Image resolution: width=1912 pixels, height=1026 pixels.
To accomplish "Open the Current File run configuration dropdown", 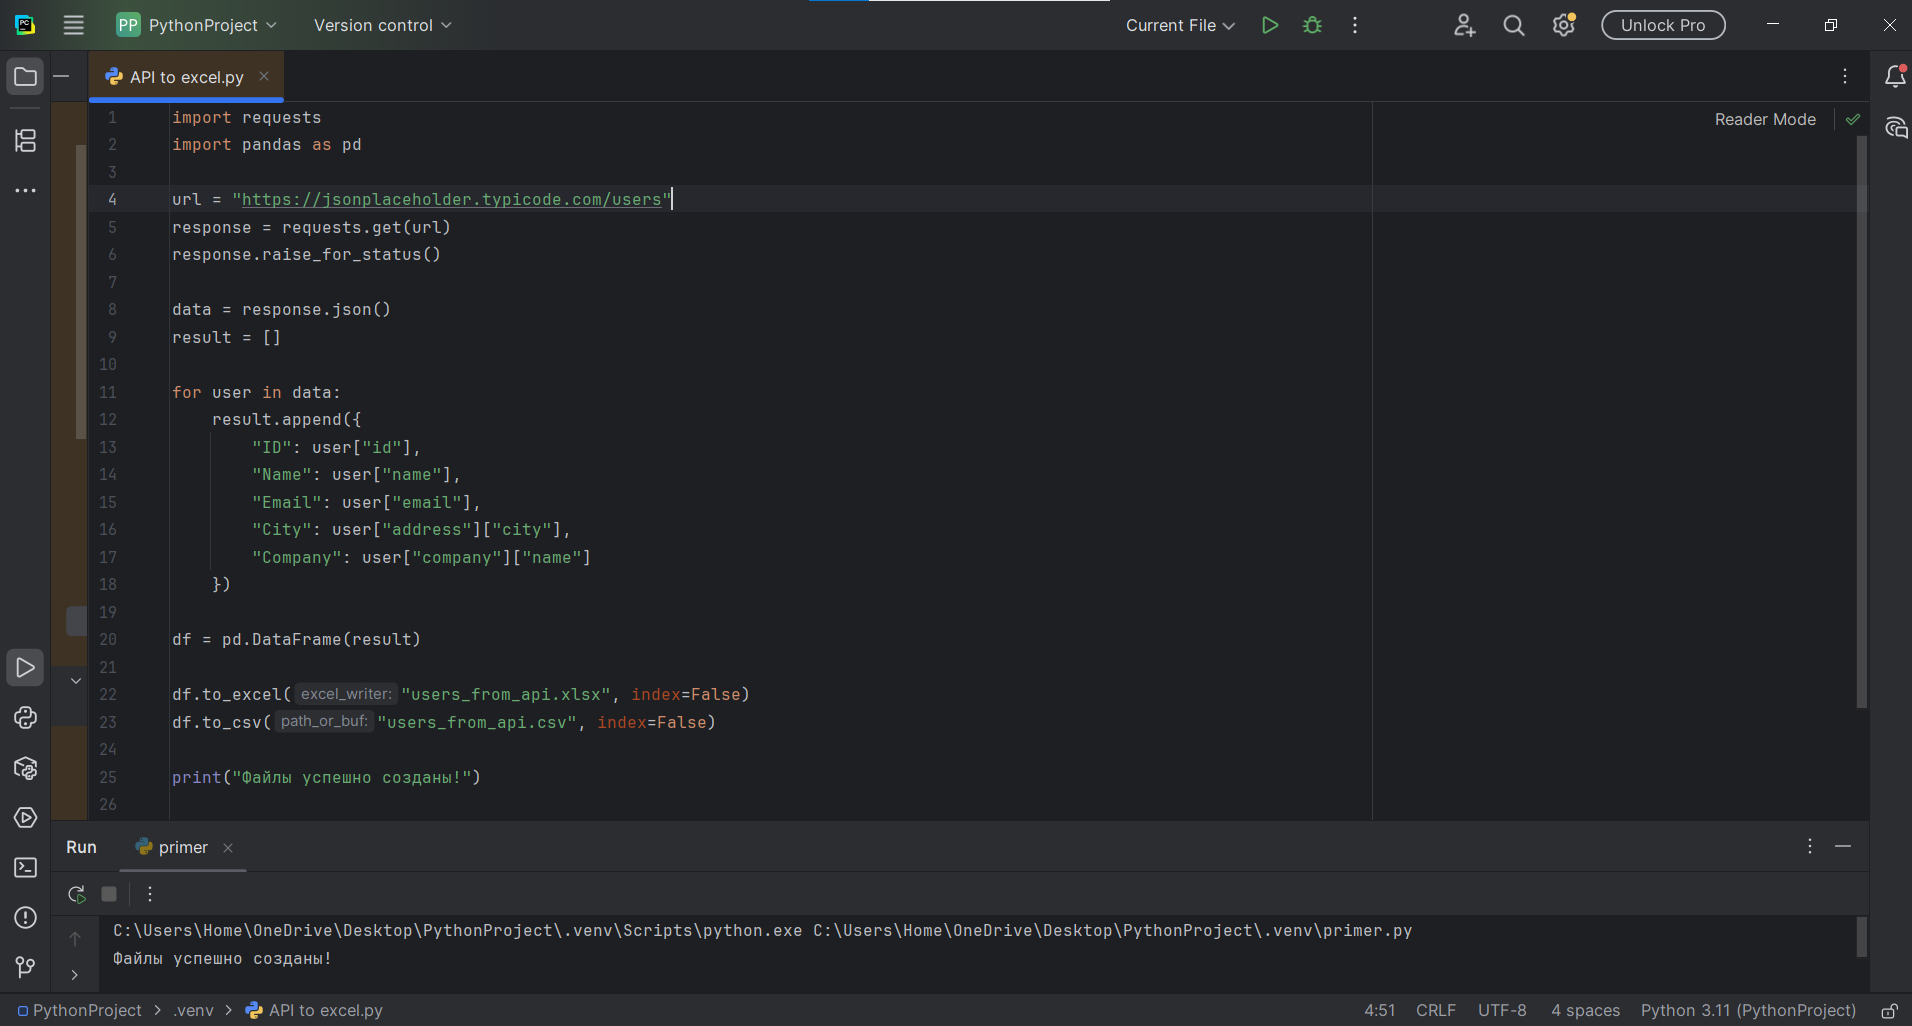I will 1180,25.
